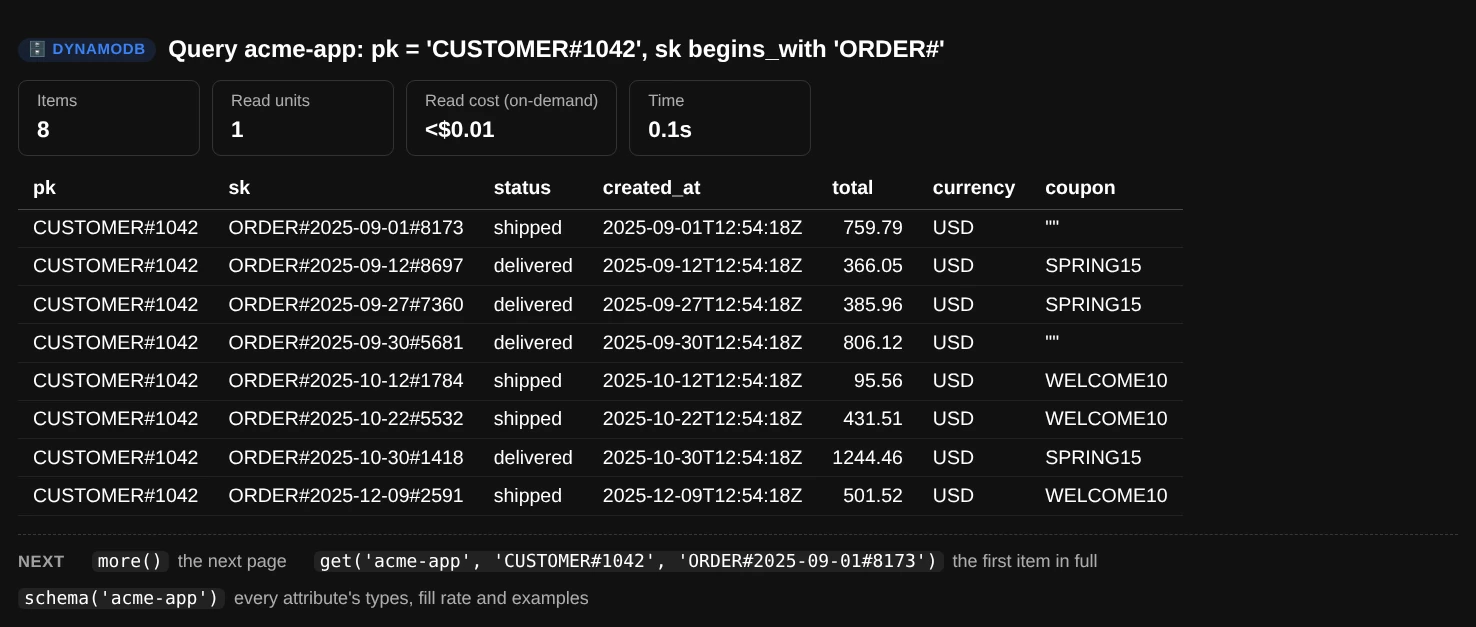This screenshot has height=627, width=1476.
Task: Click created_at 2025-09-12T12:54:18Z
Action: (x=702, y=266)
